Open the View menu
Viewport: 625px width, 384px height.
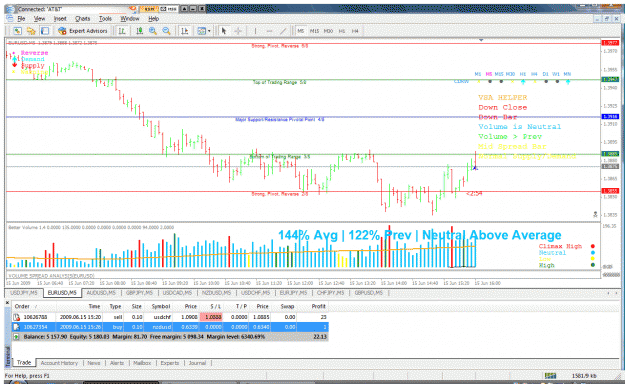(x=39, y=18)
